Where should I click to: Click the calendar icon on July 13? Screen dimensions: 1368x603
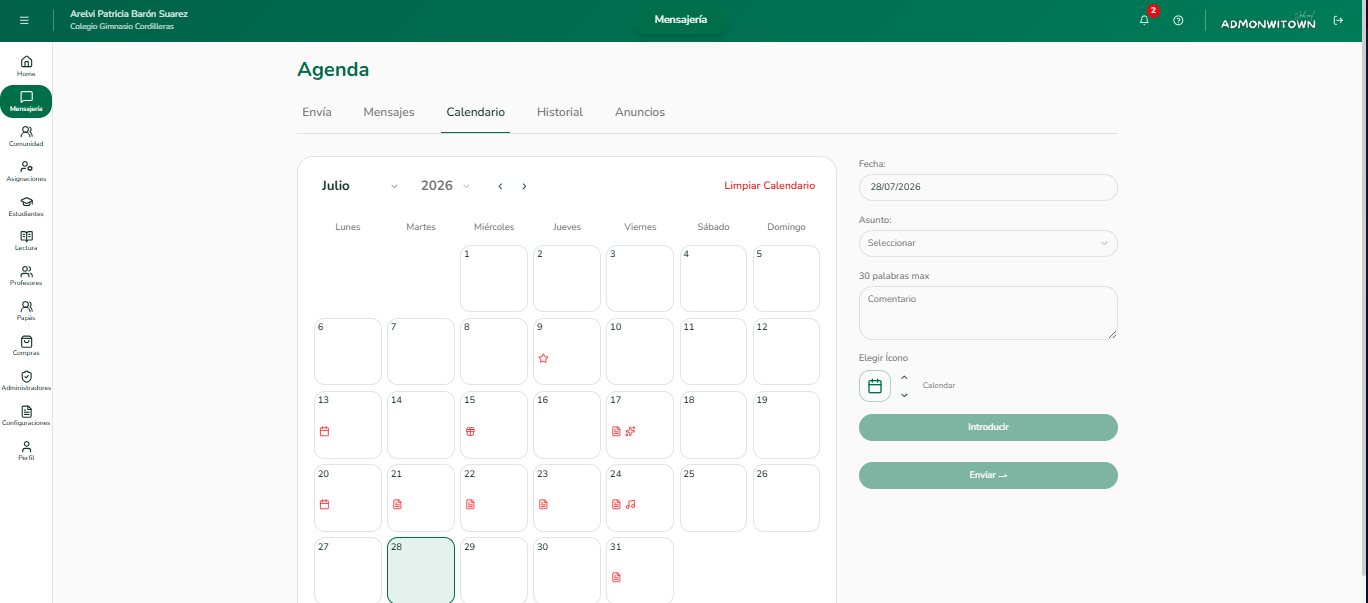pos(324,431)
